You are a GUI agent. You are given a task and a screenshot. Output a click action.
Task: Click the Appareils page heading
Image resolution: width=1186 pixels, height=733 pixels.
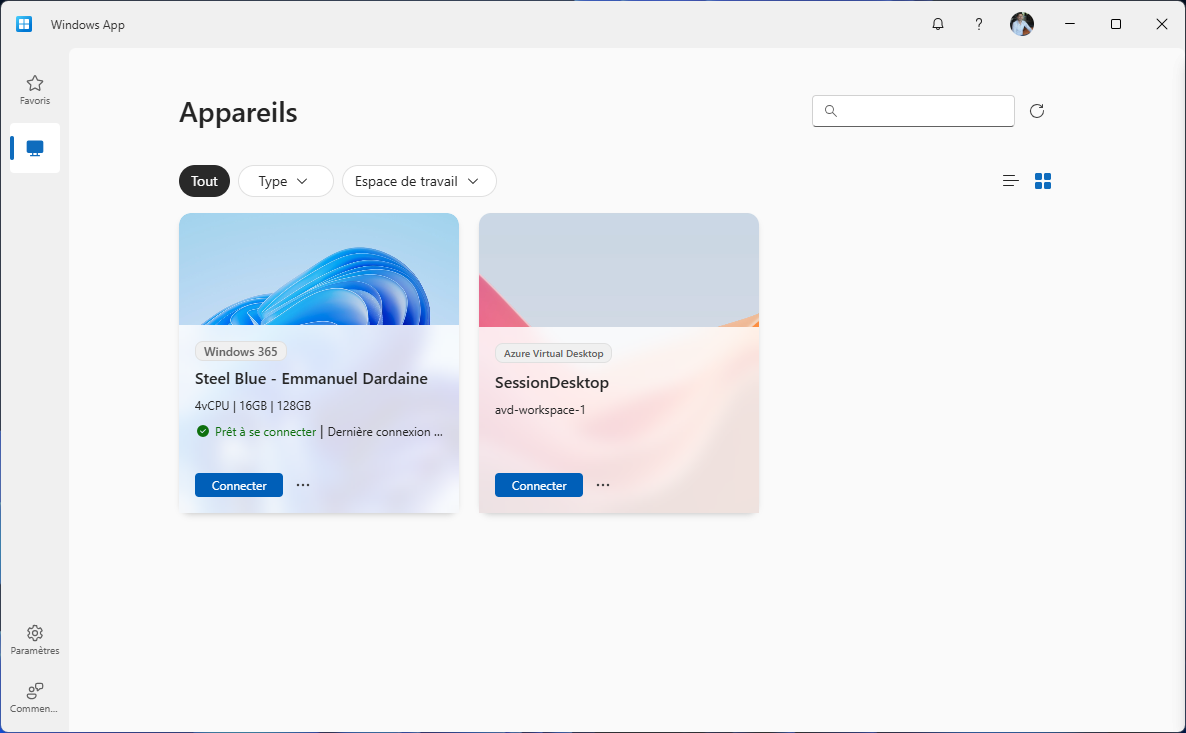[x=238, y=113]
